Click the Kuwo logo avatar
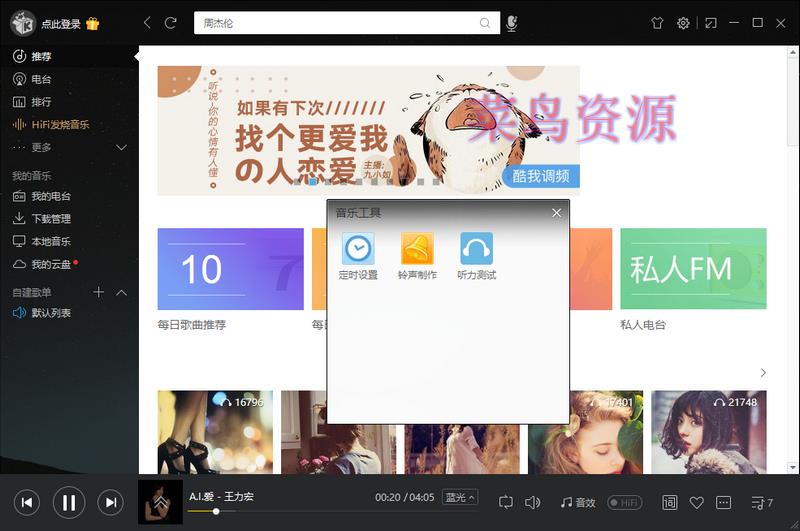The image size is (800, 531). [23, 23]
